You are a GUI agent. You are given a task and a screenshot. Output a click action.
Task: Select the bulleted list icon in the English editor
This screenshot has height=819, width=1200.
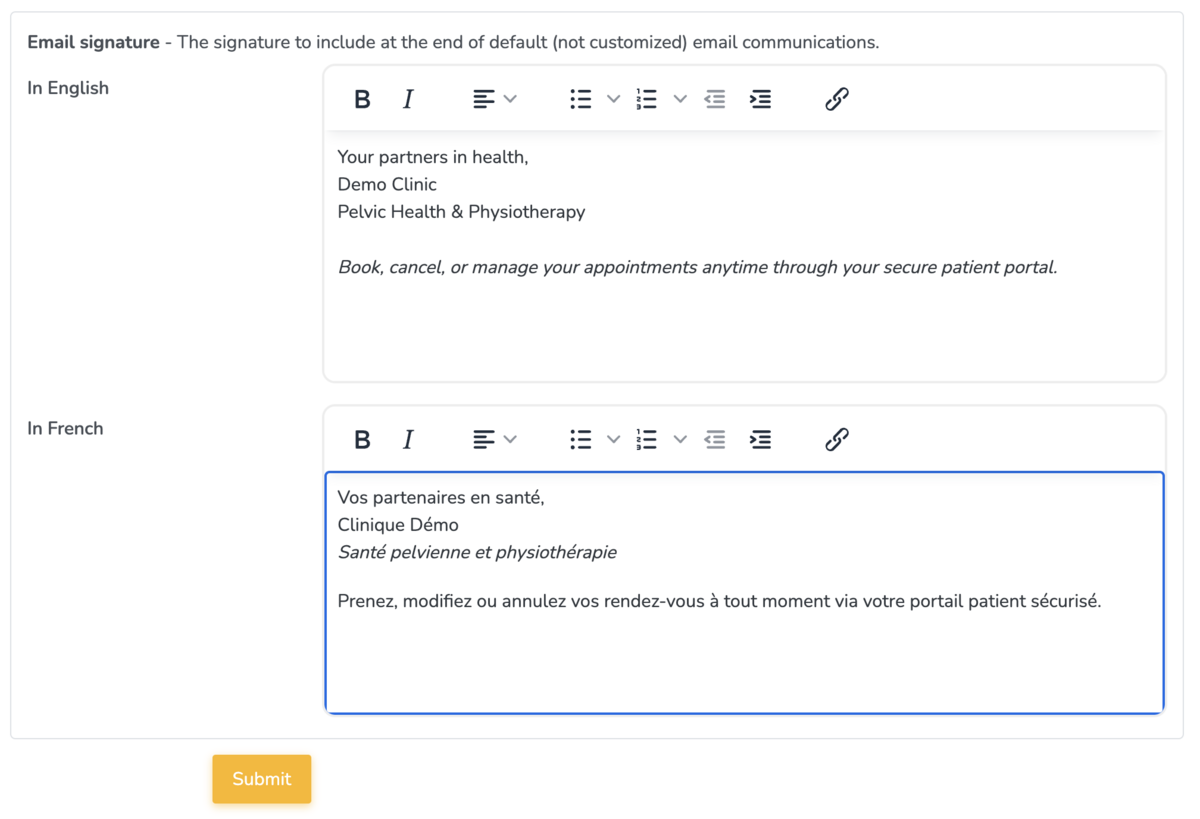[580, 99]
